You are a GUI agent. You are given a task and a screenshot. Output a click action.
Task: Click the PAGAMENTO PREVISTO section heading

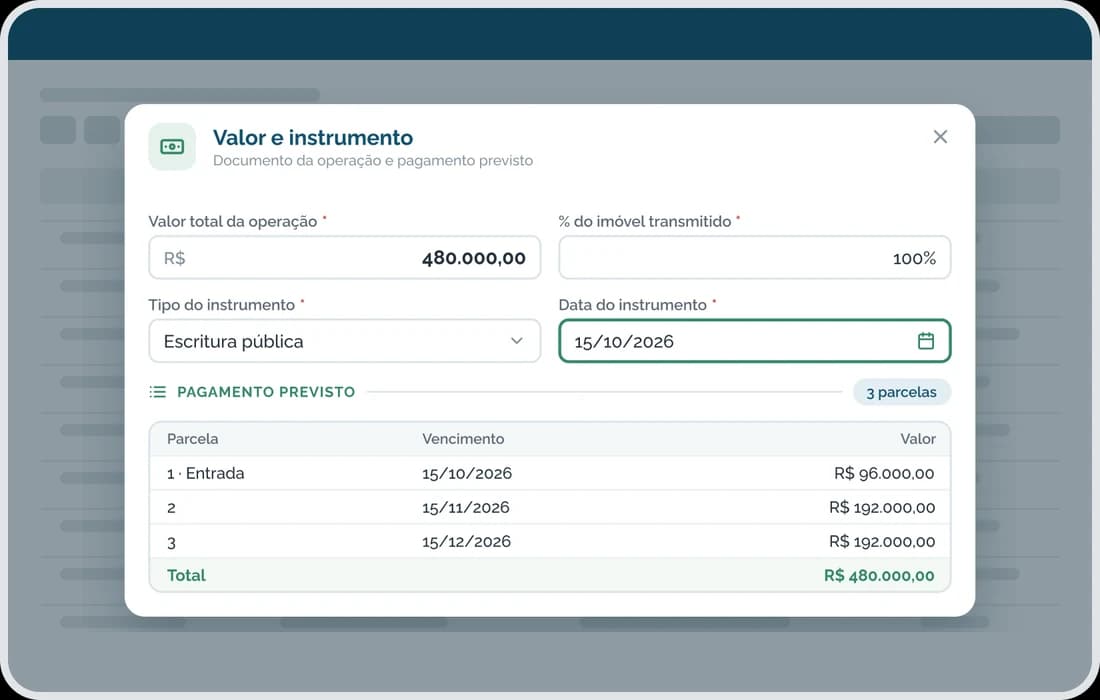[x=266, y=392]
